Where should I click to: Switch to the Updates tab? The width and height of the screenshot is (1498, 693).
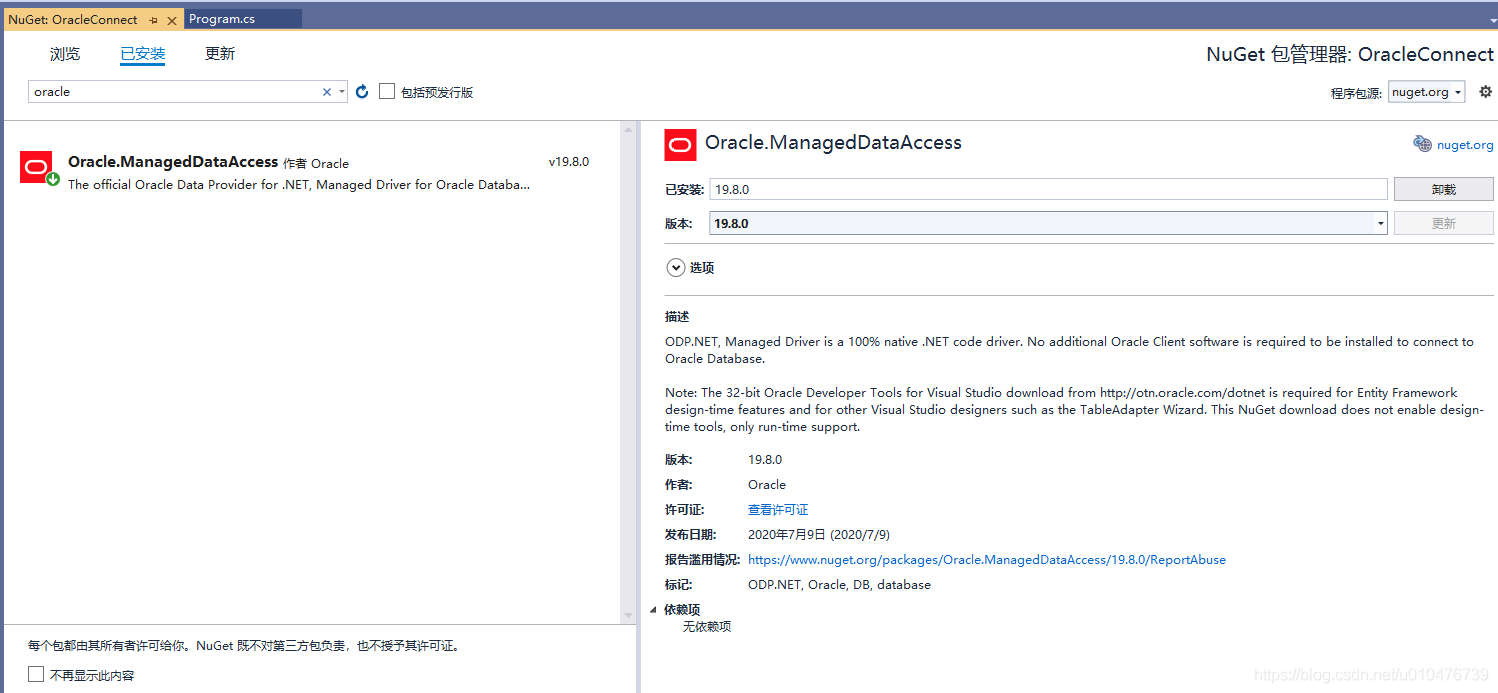[x=220, y=54]
